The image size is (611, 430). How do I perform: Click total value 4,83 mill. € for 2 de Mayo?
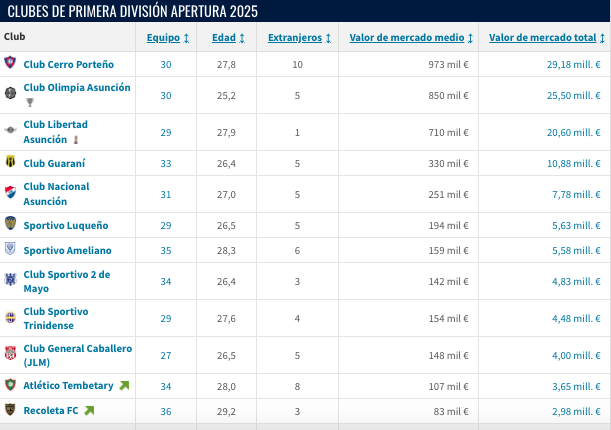pyautogui.click(x=576, y=282)
